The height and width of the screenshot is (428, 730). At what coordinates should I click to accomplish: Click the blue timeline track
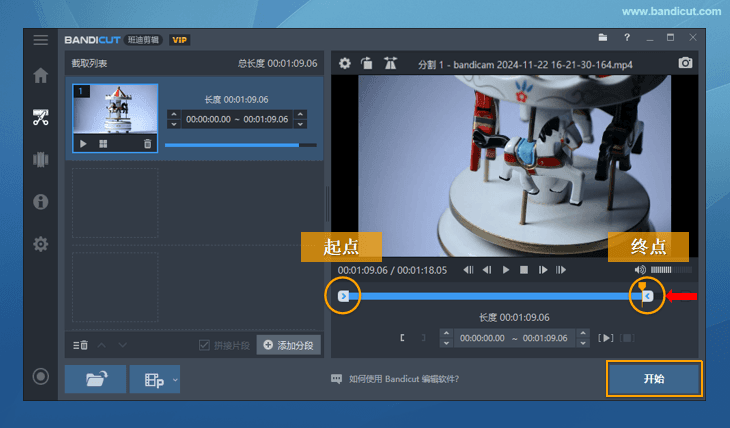click(x=495, y=296)
